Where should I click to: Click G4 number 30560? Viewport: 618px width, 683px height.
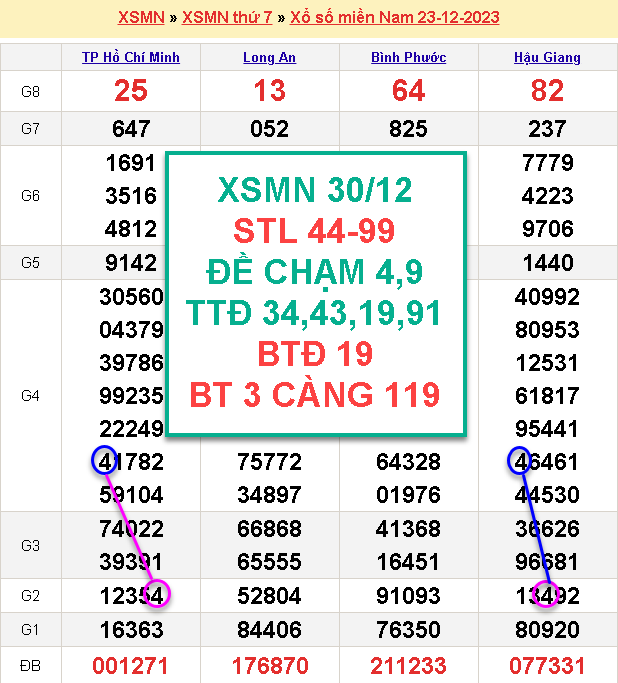(x=132, y=297)
